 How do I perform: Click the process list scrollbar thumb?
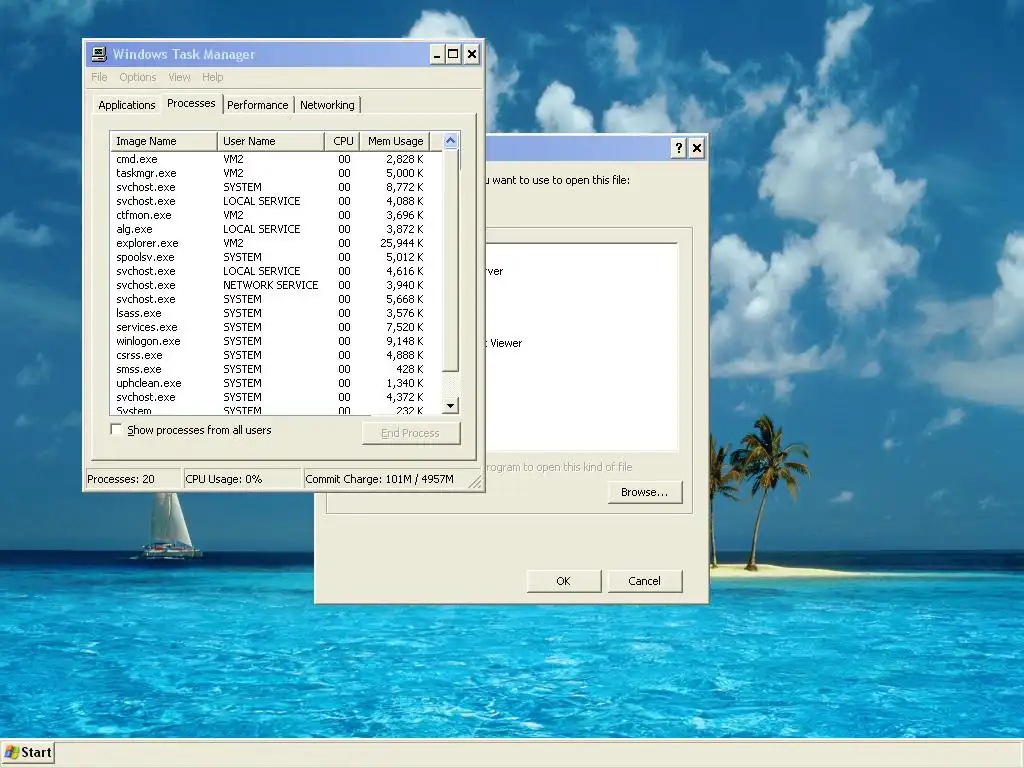tap(451, 260)
